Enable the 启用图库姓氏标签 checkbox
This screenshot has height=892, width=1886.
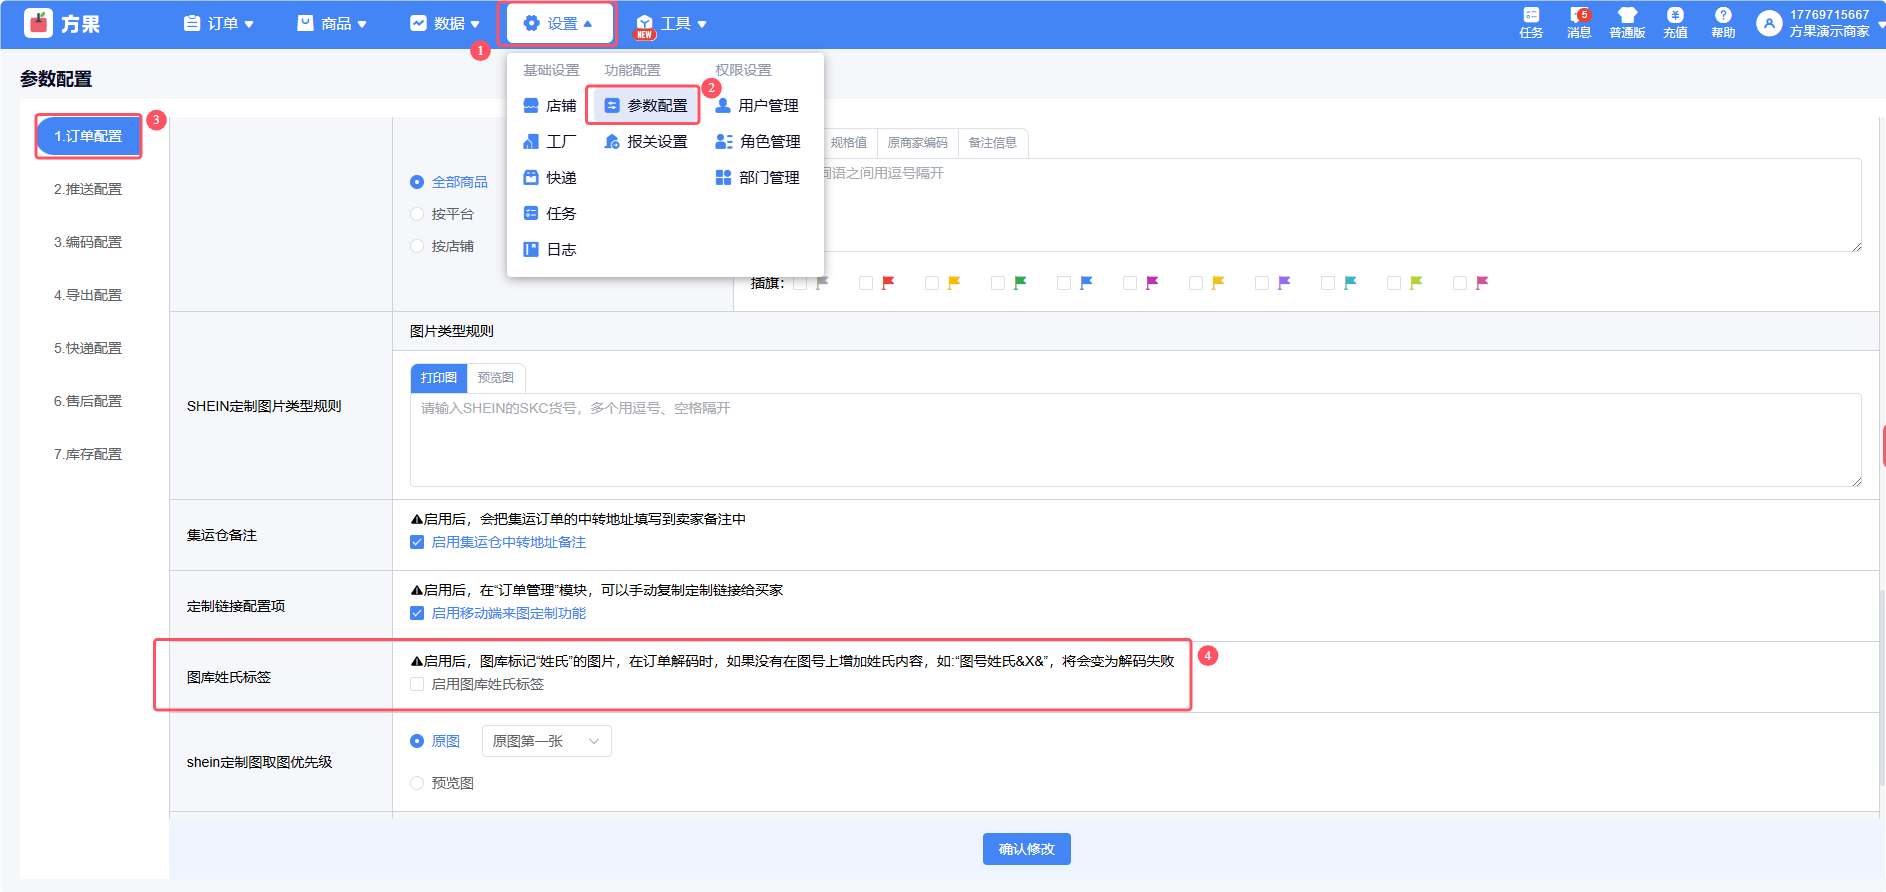pyautogui.click(x=417, y=685)
